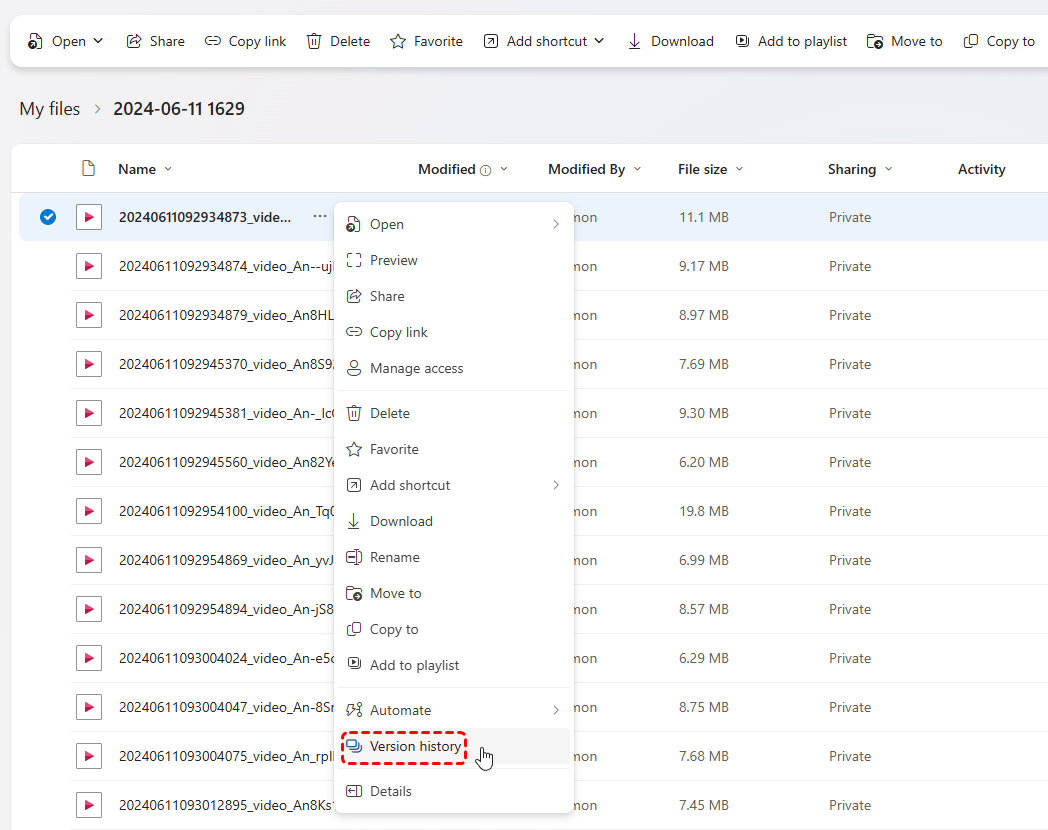Screen dimensions: 1048x830
Task: Expand the Add shortcut toolbar dropdown
Action: coord(599,41)
